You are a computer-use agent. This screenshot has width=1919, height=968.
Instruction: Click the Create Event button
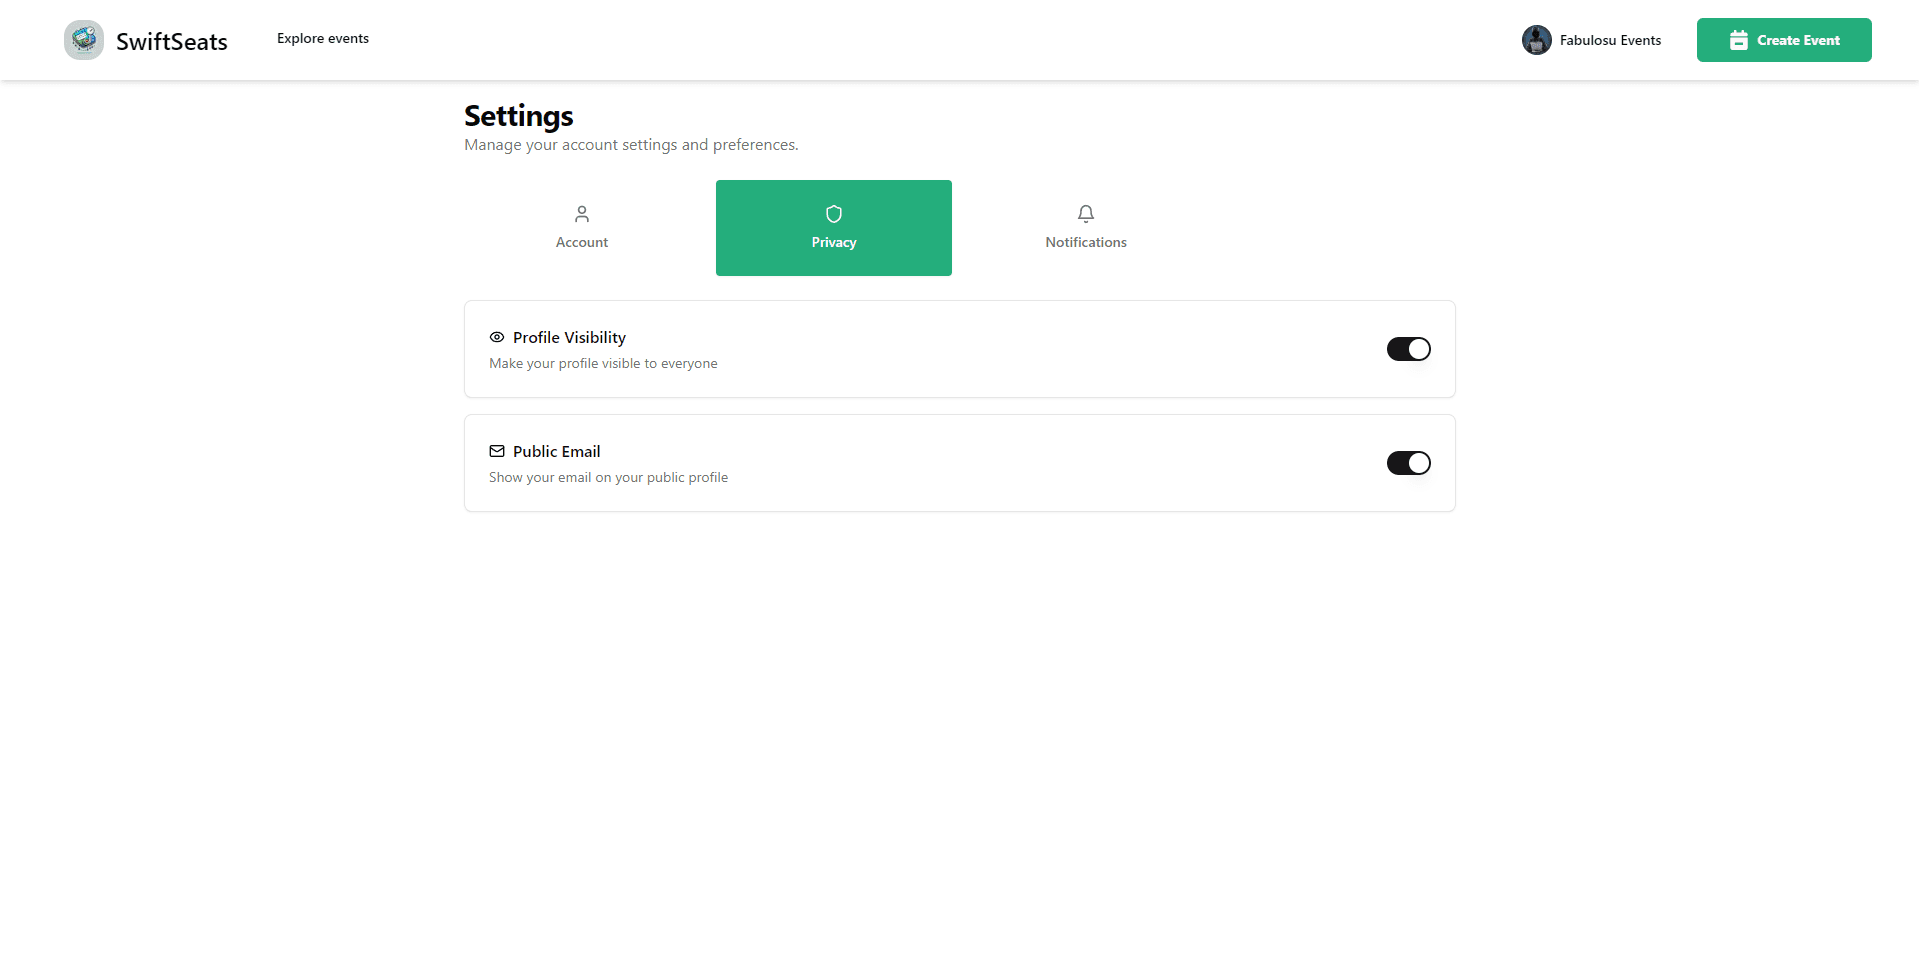click(1783, 39)
